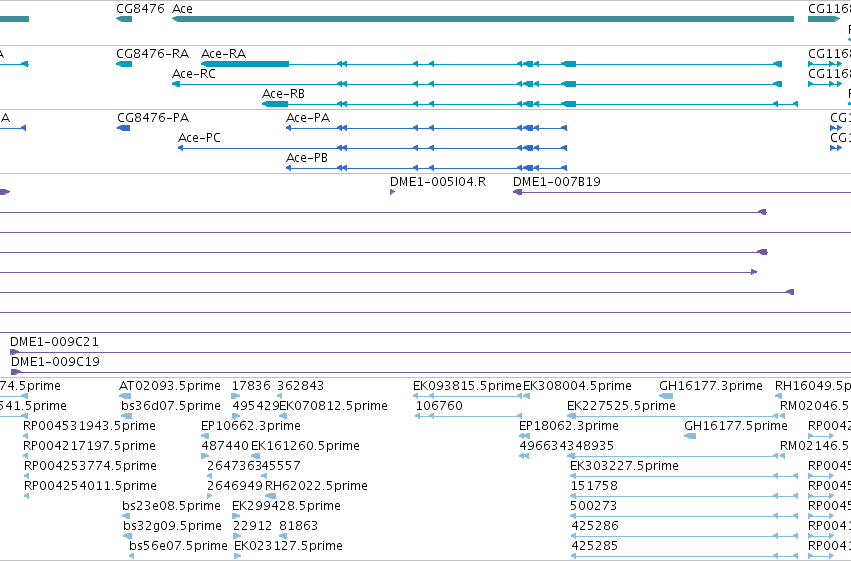
Task: Select the 500273 EST label
Action: click(593, 506)
